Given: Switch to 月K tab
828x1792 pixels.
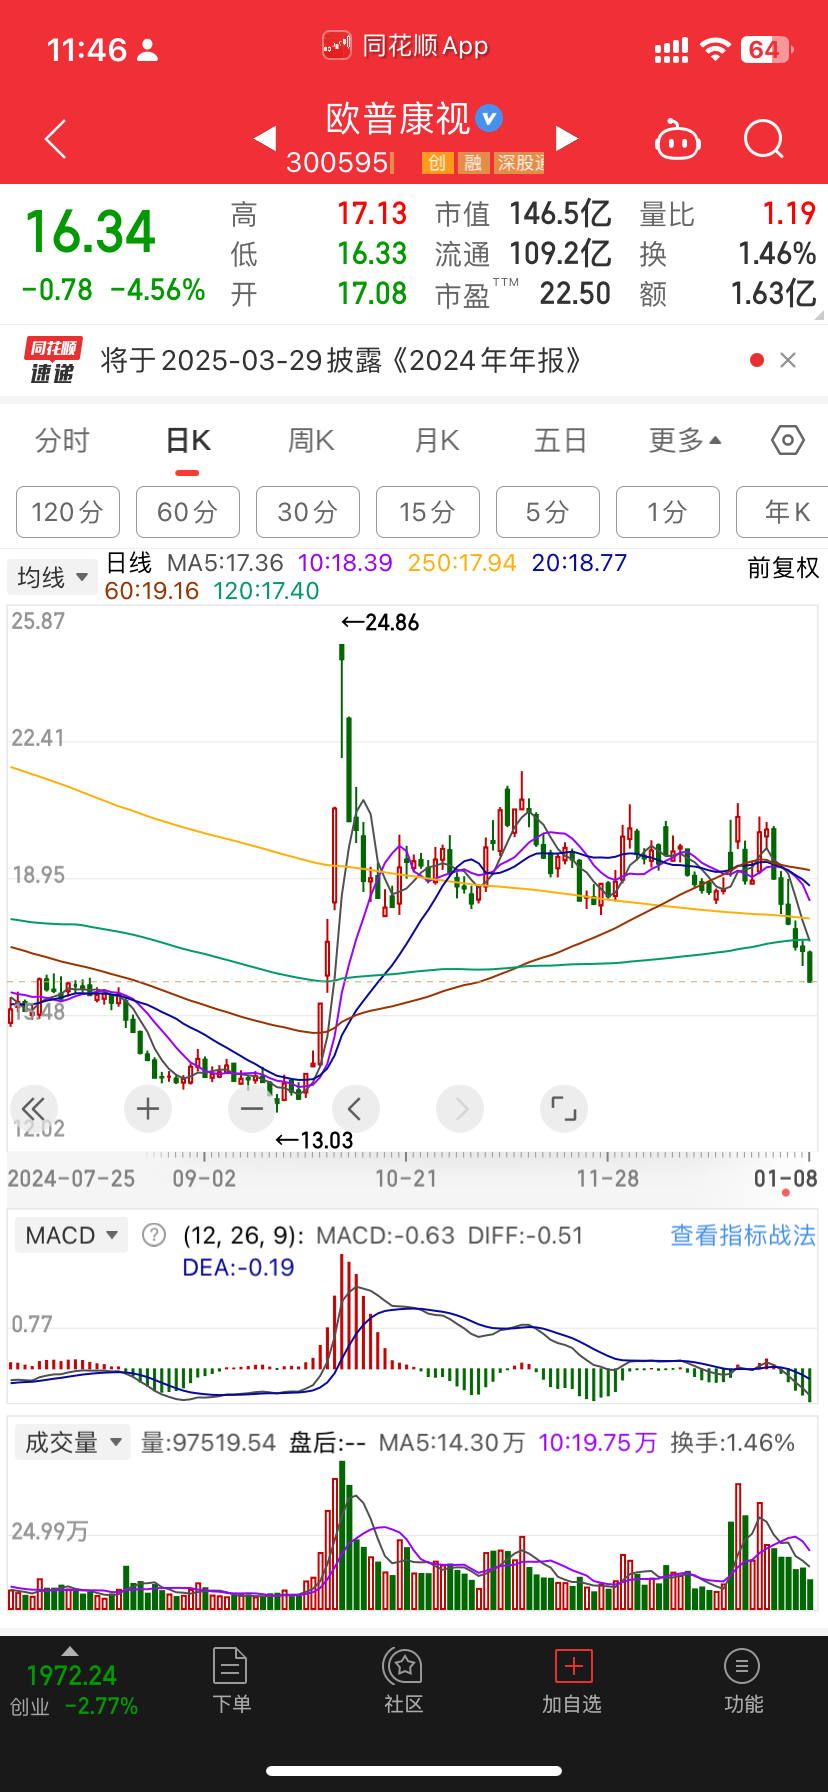Looking at the screenshot, I should click(437, 440).
